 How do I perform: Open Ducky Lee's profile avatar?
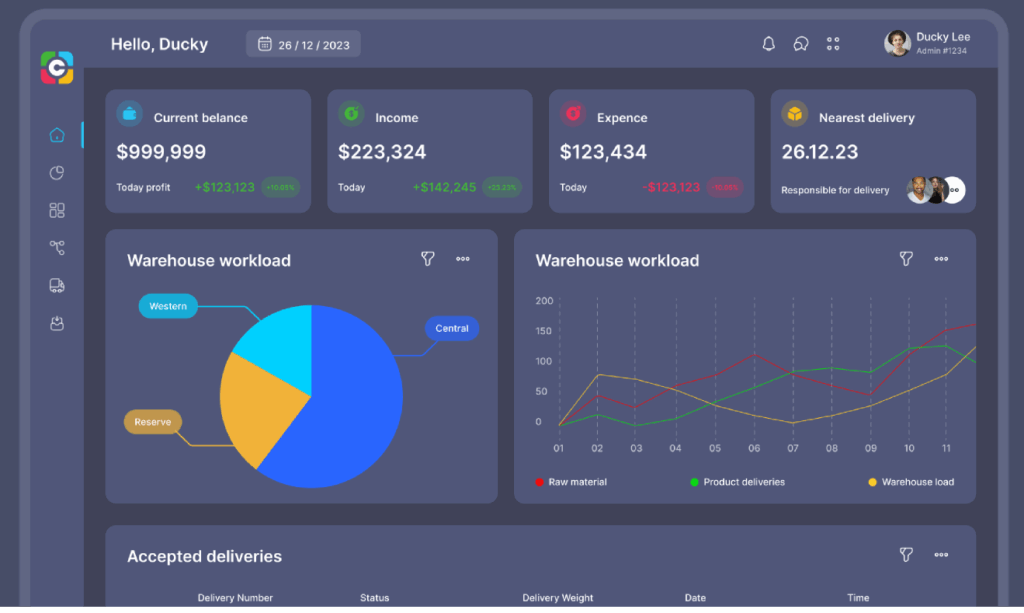tap(897, 43)
